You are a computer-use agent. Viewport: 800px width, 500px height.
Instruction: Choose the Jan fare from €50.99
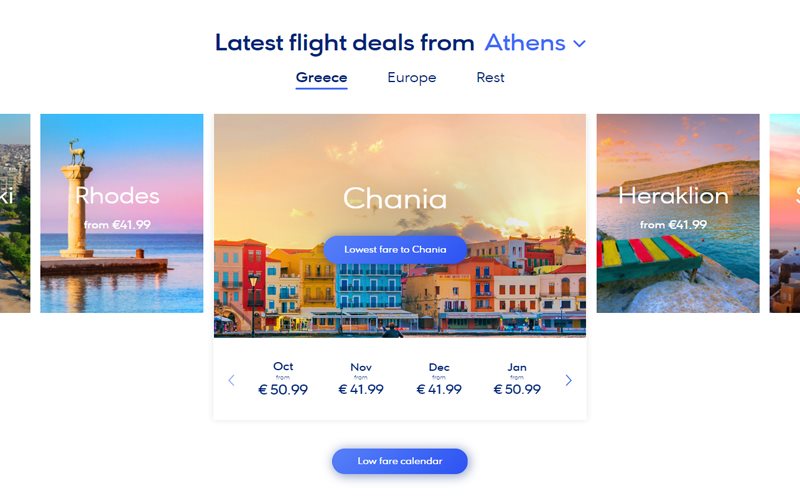pos(517,380)
